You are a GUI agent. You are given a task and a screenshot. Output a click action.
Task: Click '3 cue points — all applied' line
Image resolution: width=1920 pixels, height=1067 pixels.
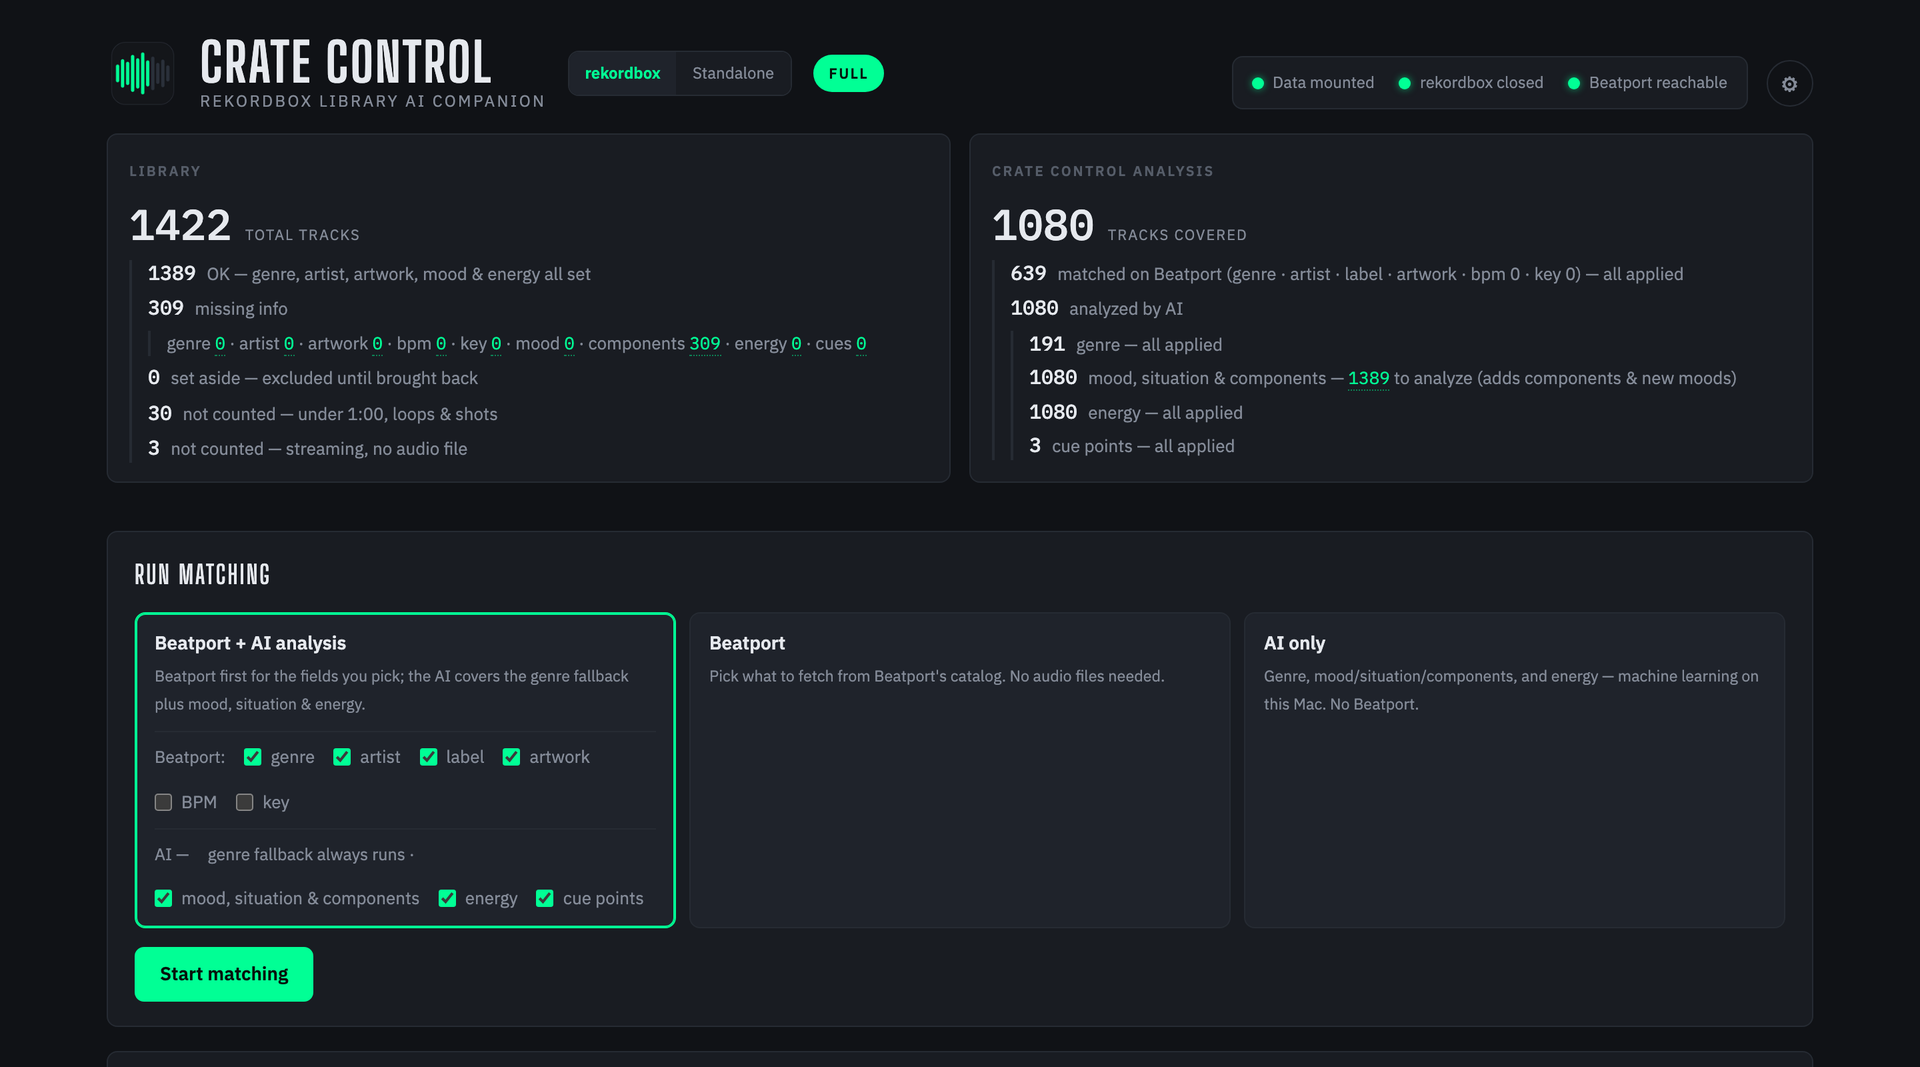tap(1131, 446)
